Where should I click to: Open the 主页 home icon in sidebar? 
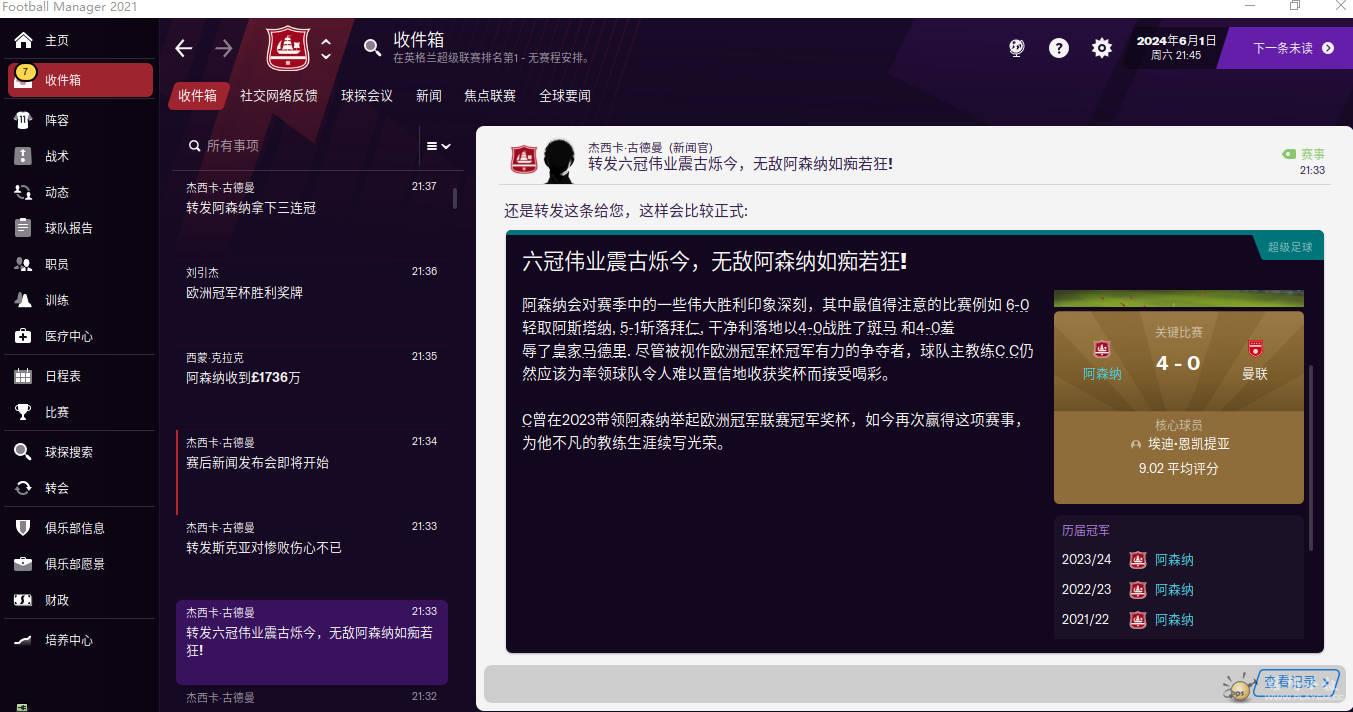(x=23, y=41)
